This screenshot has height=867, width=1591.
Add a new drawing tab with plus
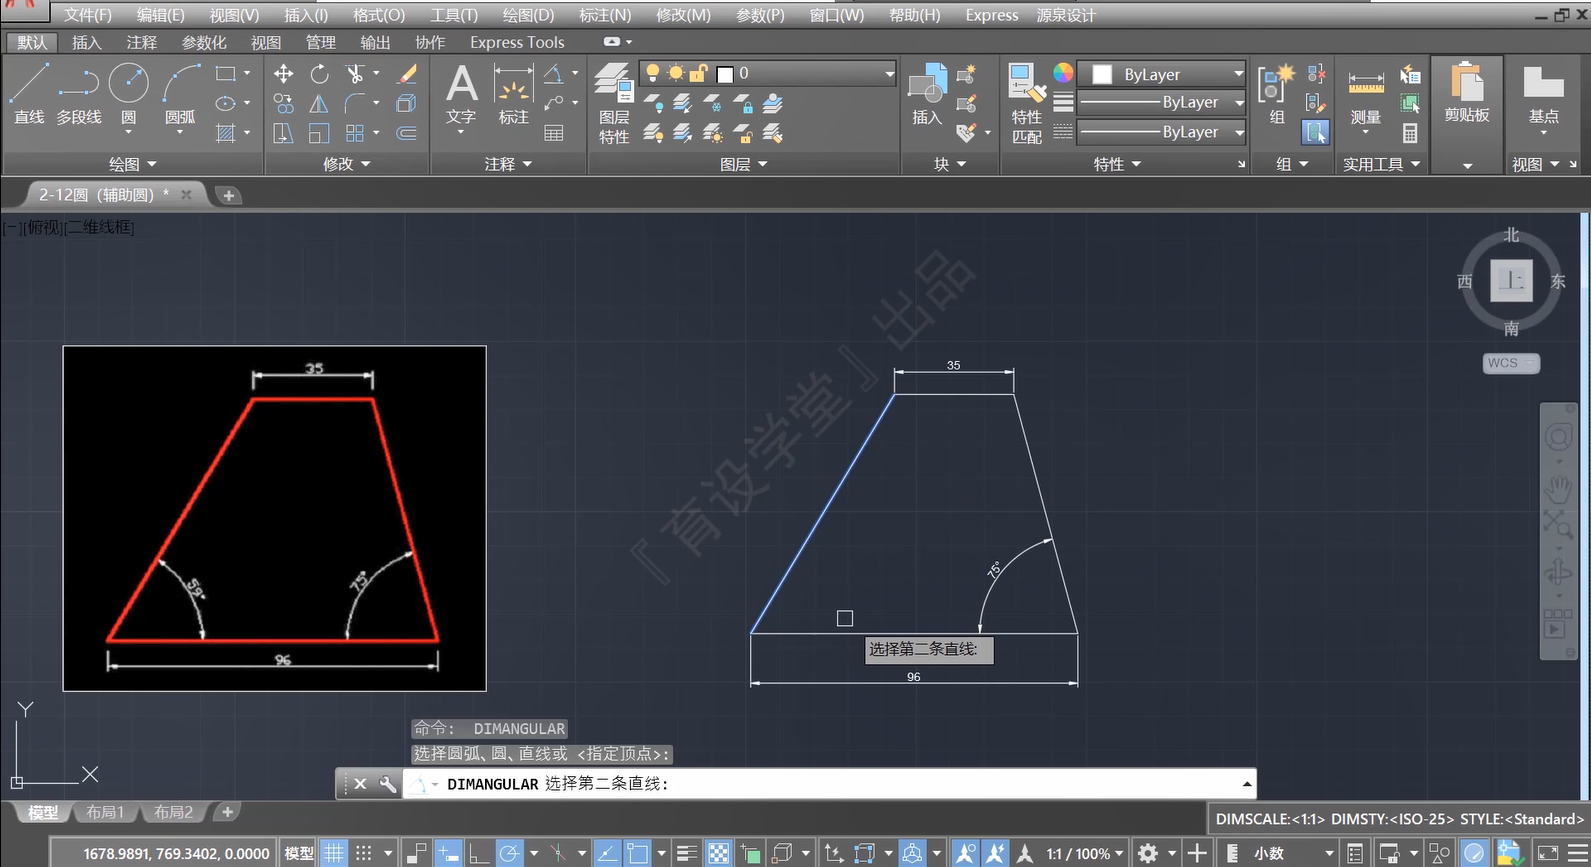pyautogui.click(x=228, y=195)
